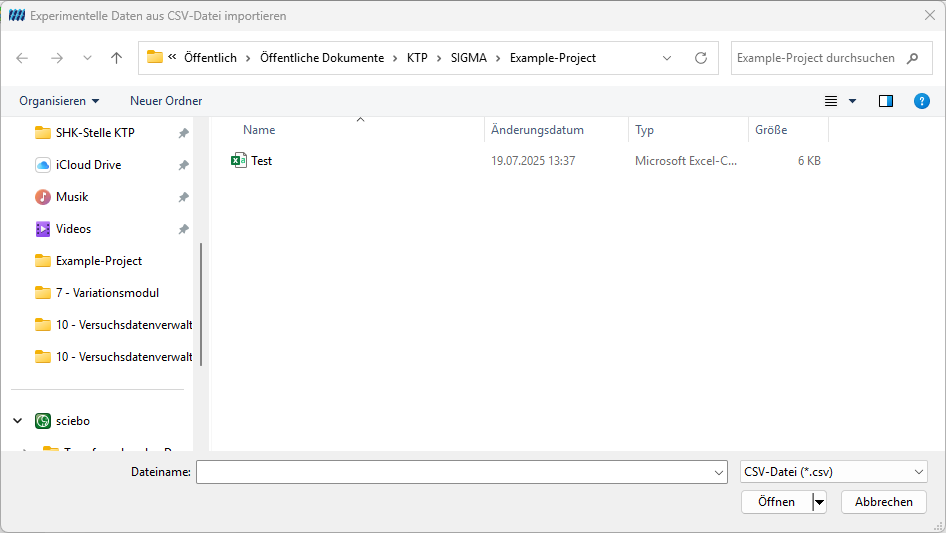The image size is (946, 533).
Task: Click the list view layout icon
Action: (x=831, y=101)
